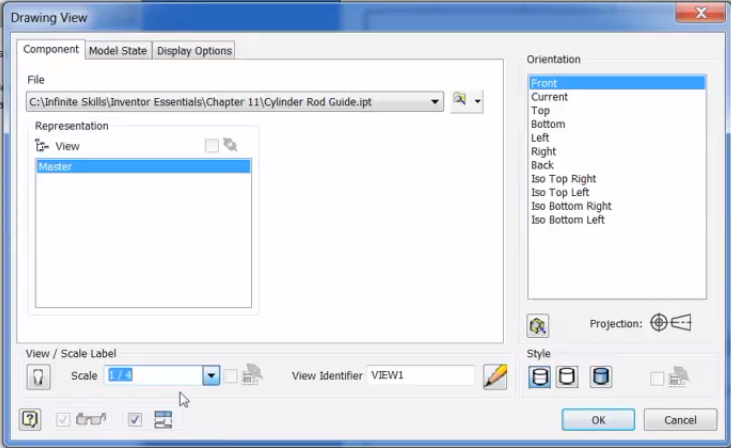The image size is (731, 448).
Task: Open the dropdown arrow beside browse icon
Action: click(x=478, y=101)
